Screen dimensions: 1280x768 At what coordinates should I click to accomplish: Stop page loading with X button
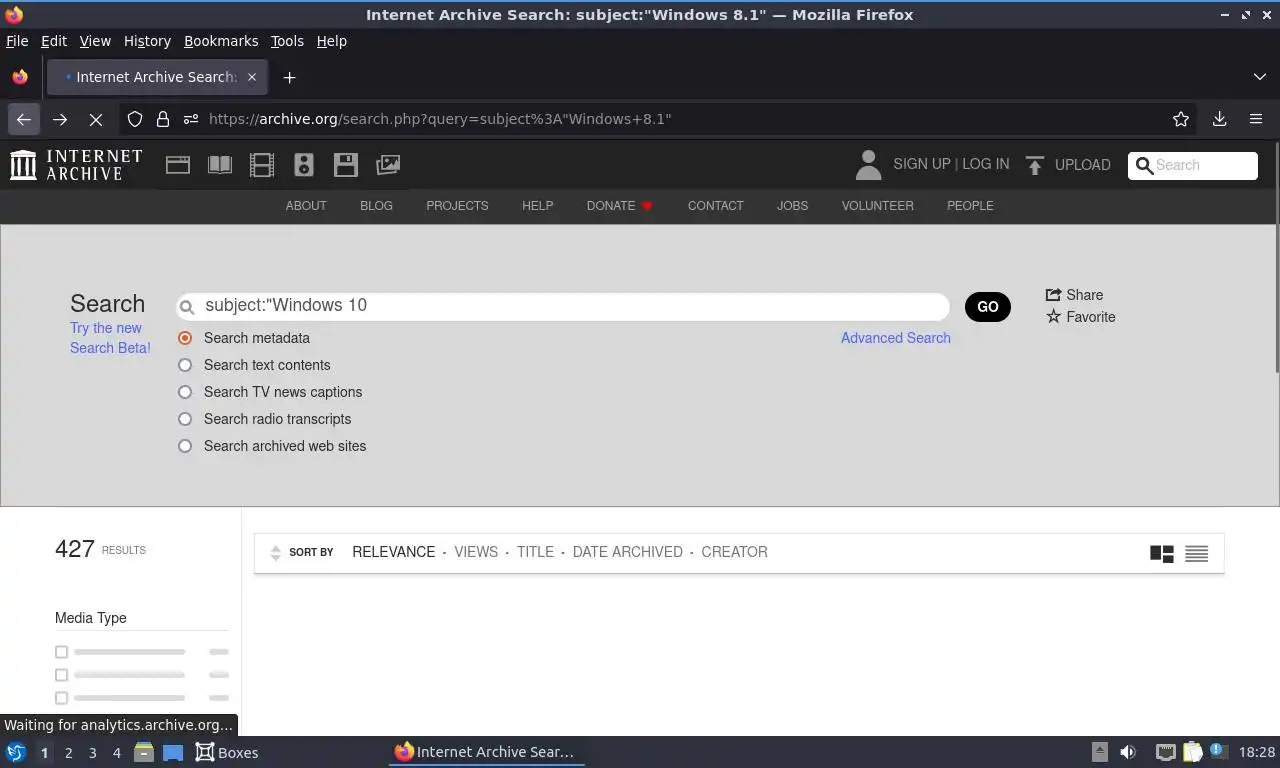[96, 119]
